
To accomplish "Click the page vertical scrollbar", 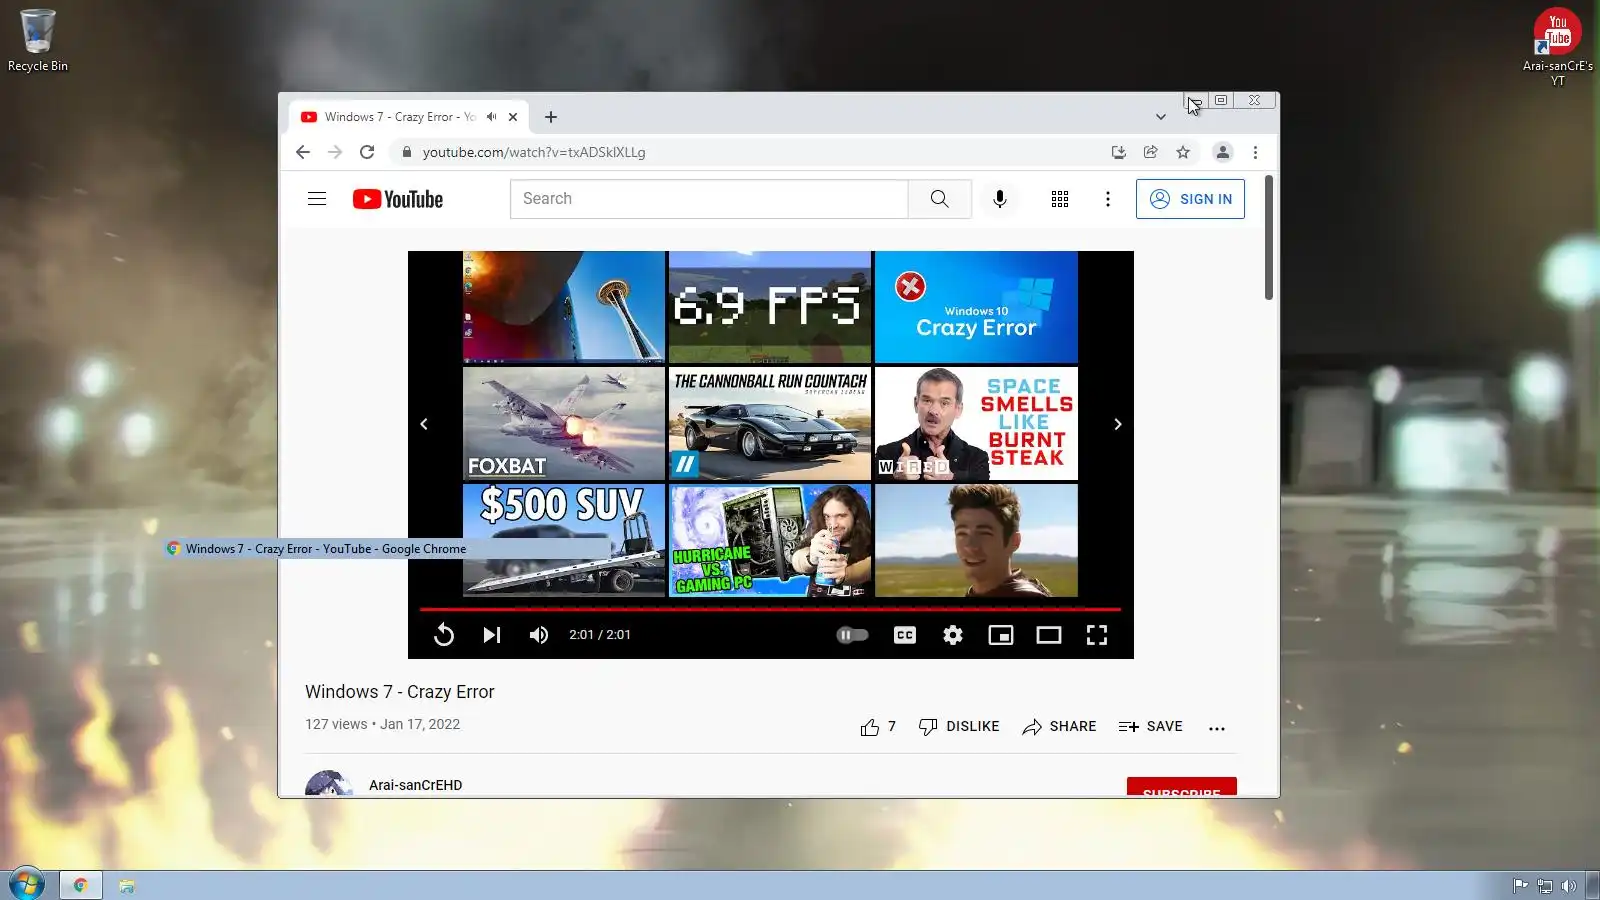I will click(x=1269, y=237).
